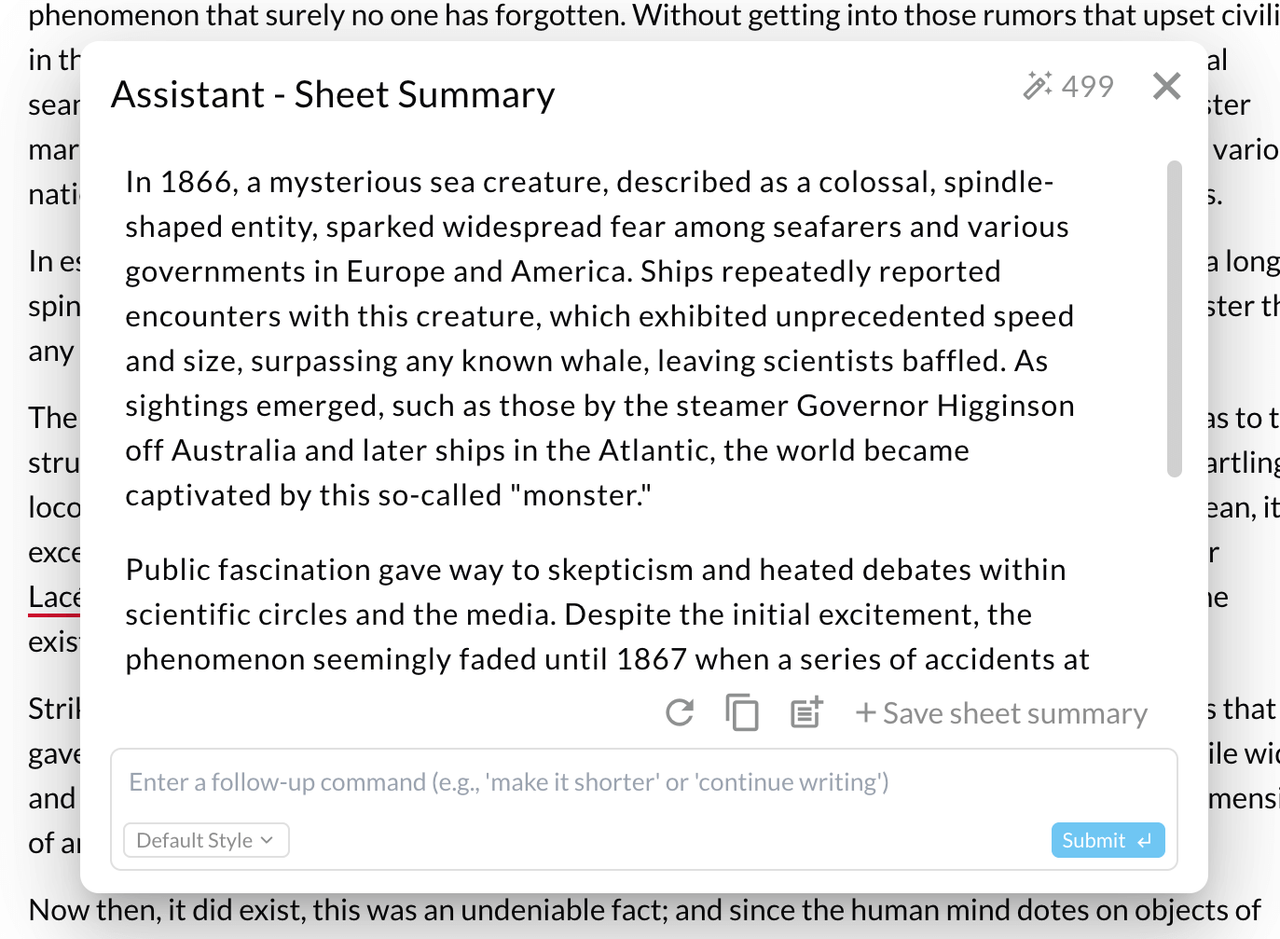Click the "Assistant - Sheet Summary" title
The height and width of the screenshot is (939, 1280).
click(332, 94)
